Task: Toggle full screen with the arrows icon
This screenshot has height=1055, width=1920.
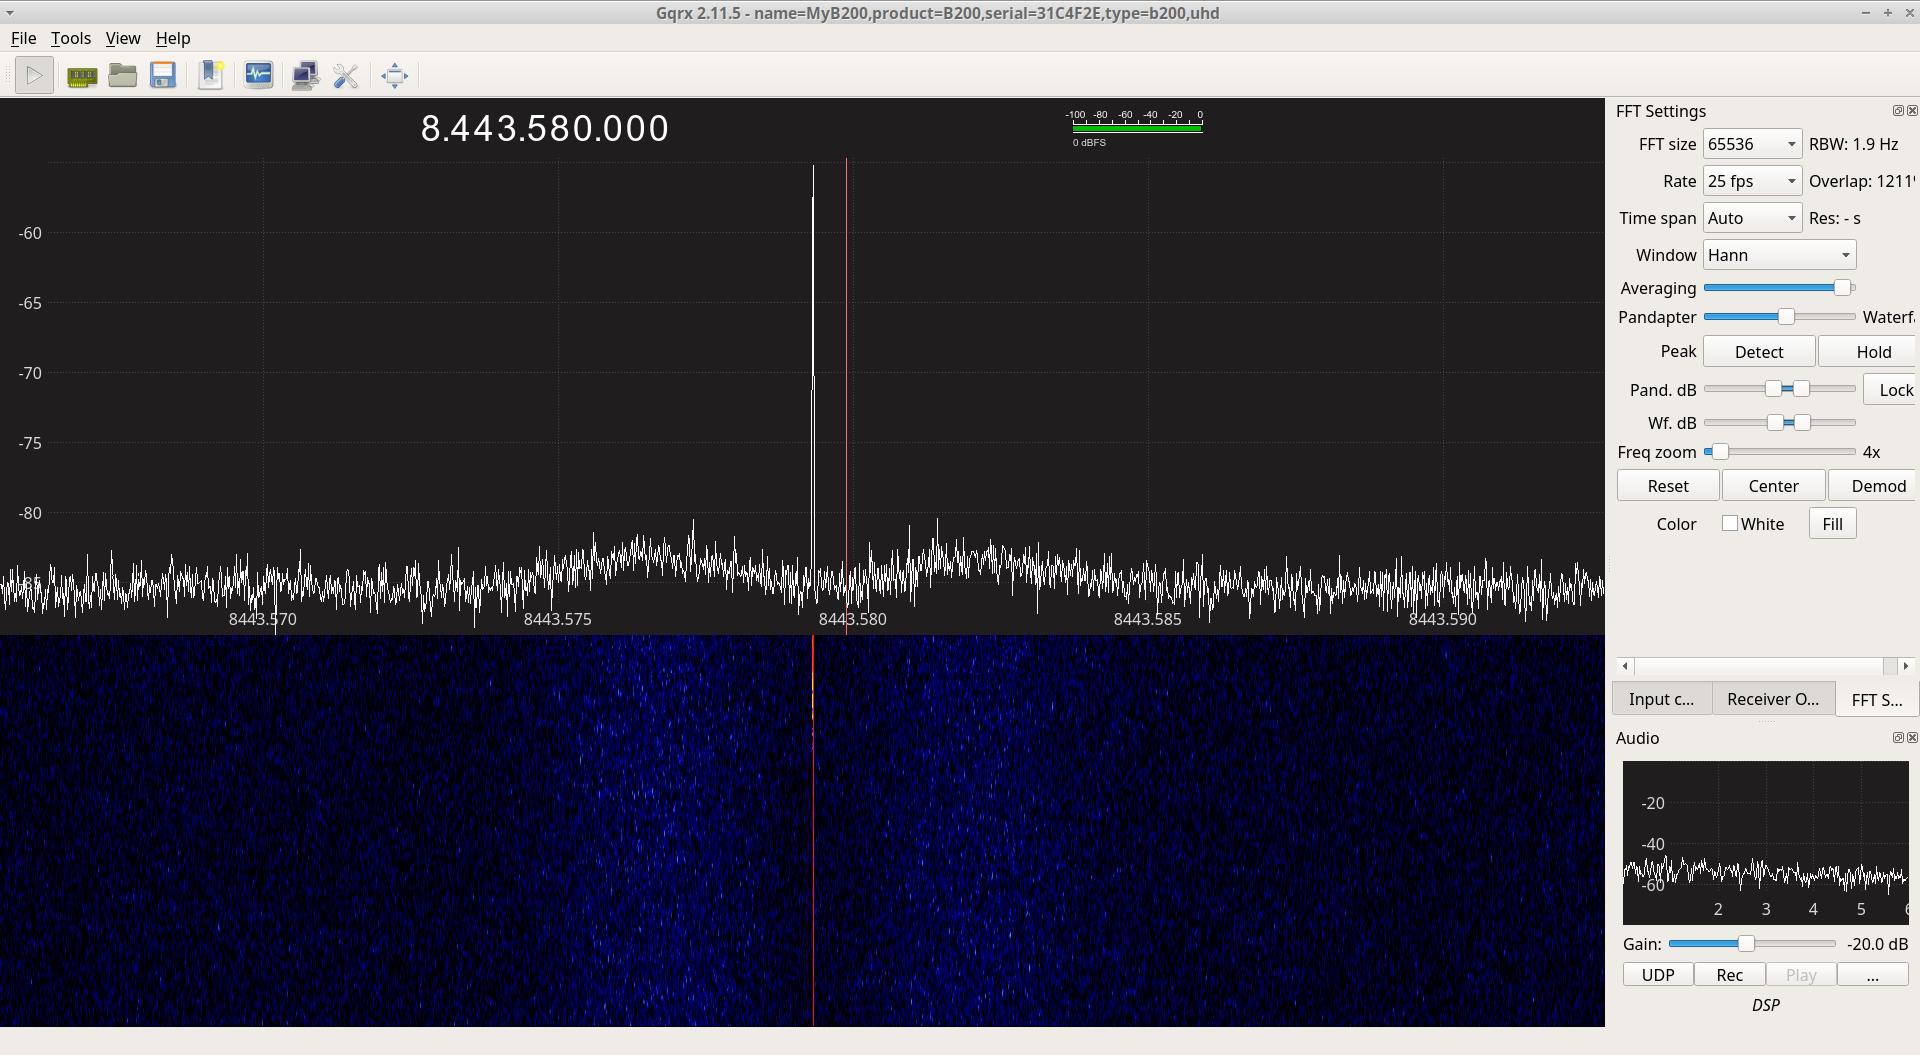Action: coord(395,76)
